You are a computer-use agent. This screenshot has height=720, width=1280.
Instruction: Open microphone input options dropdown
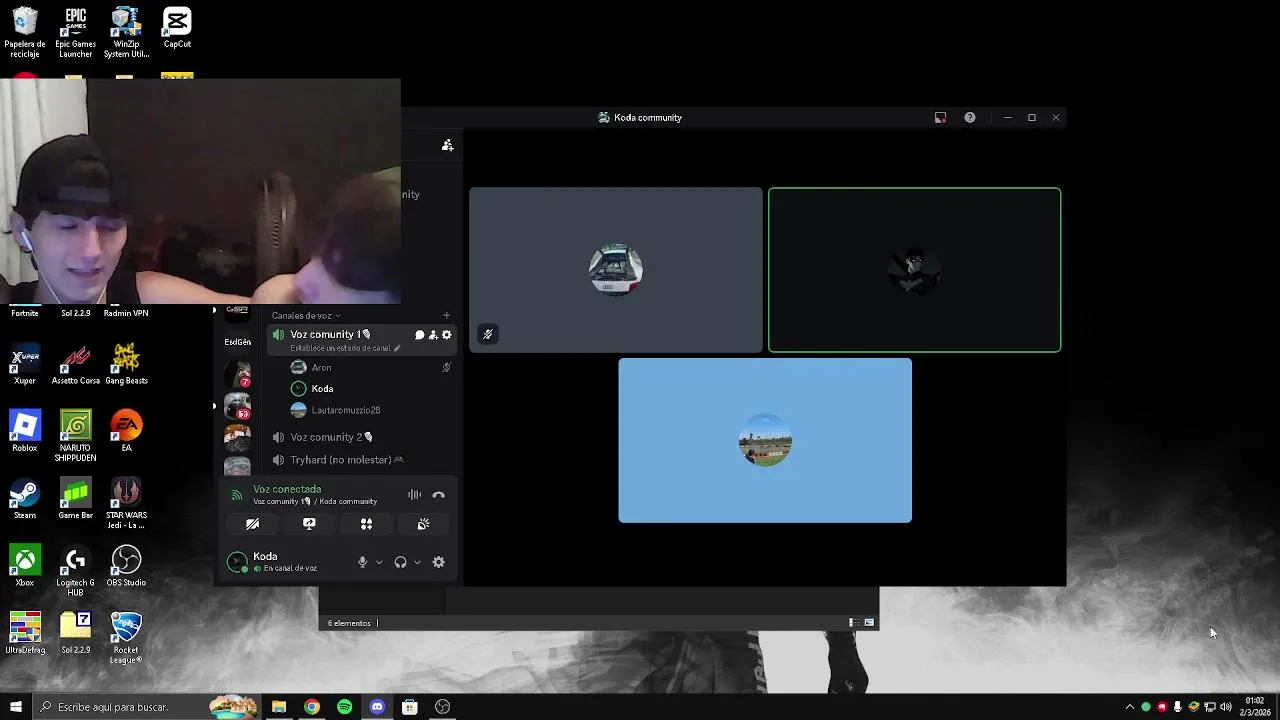[379, 562]
